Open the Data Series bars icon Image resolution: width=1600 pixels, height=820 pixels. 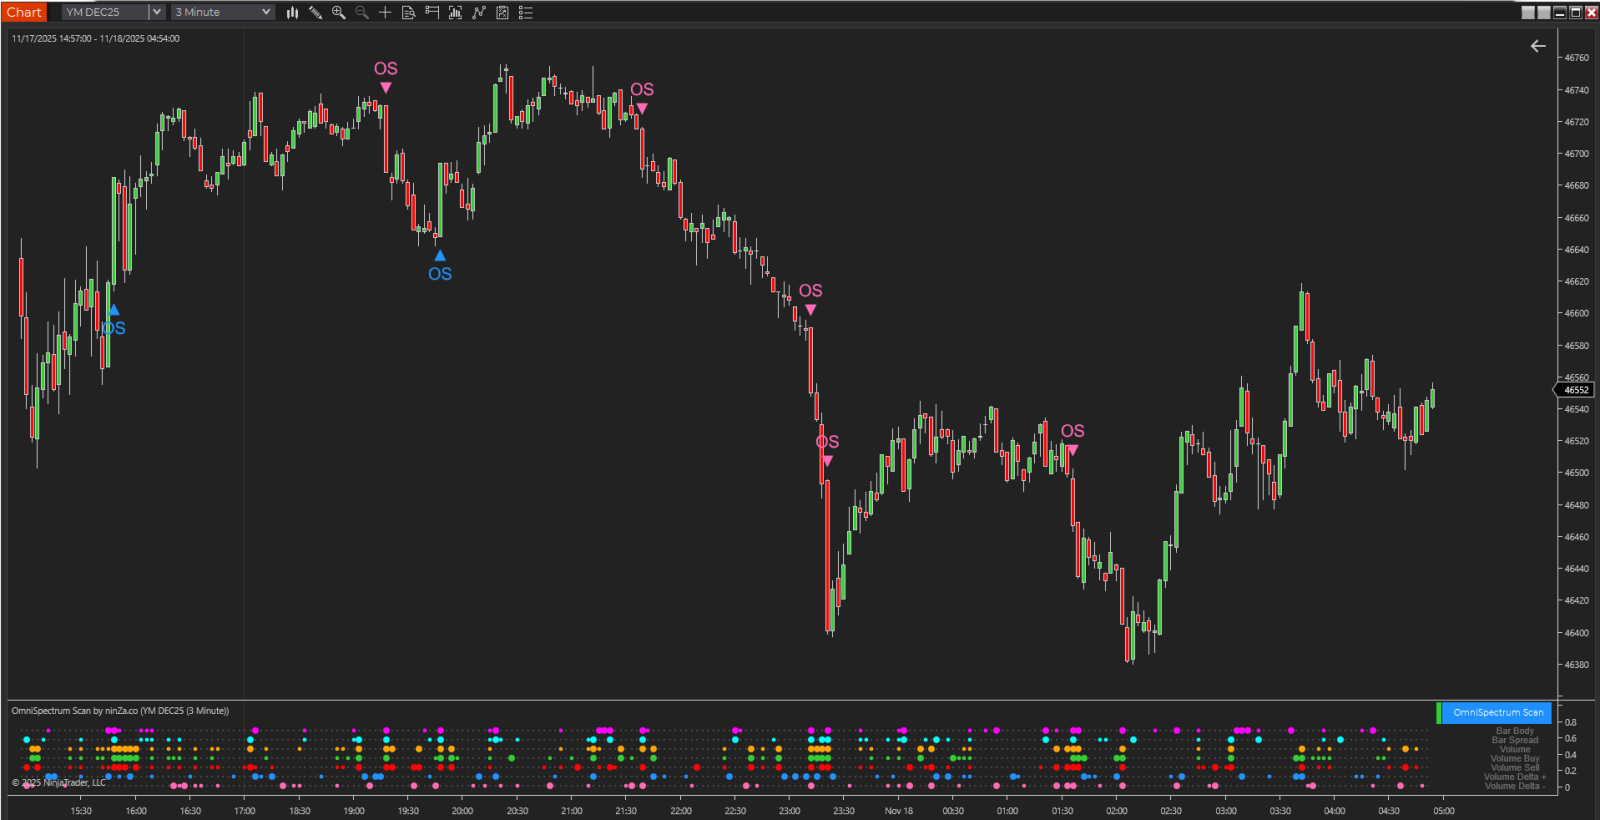coord(455,12)
